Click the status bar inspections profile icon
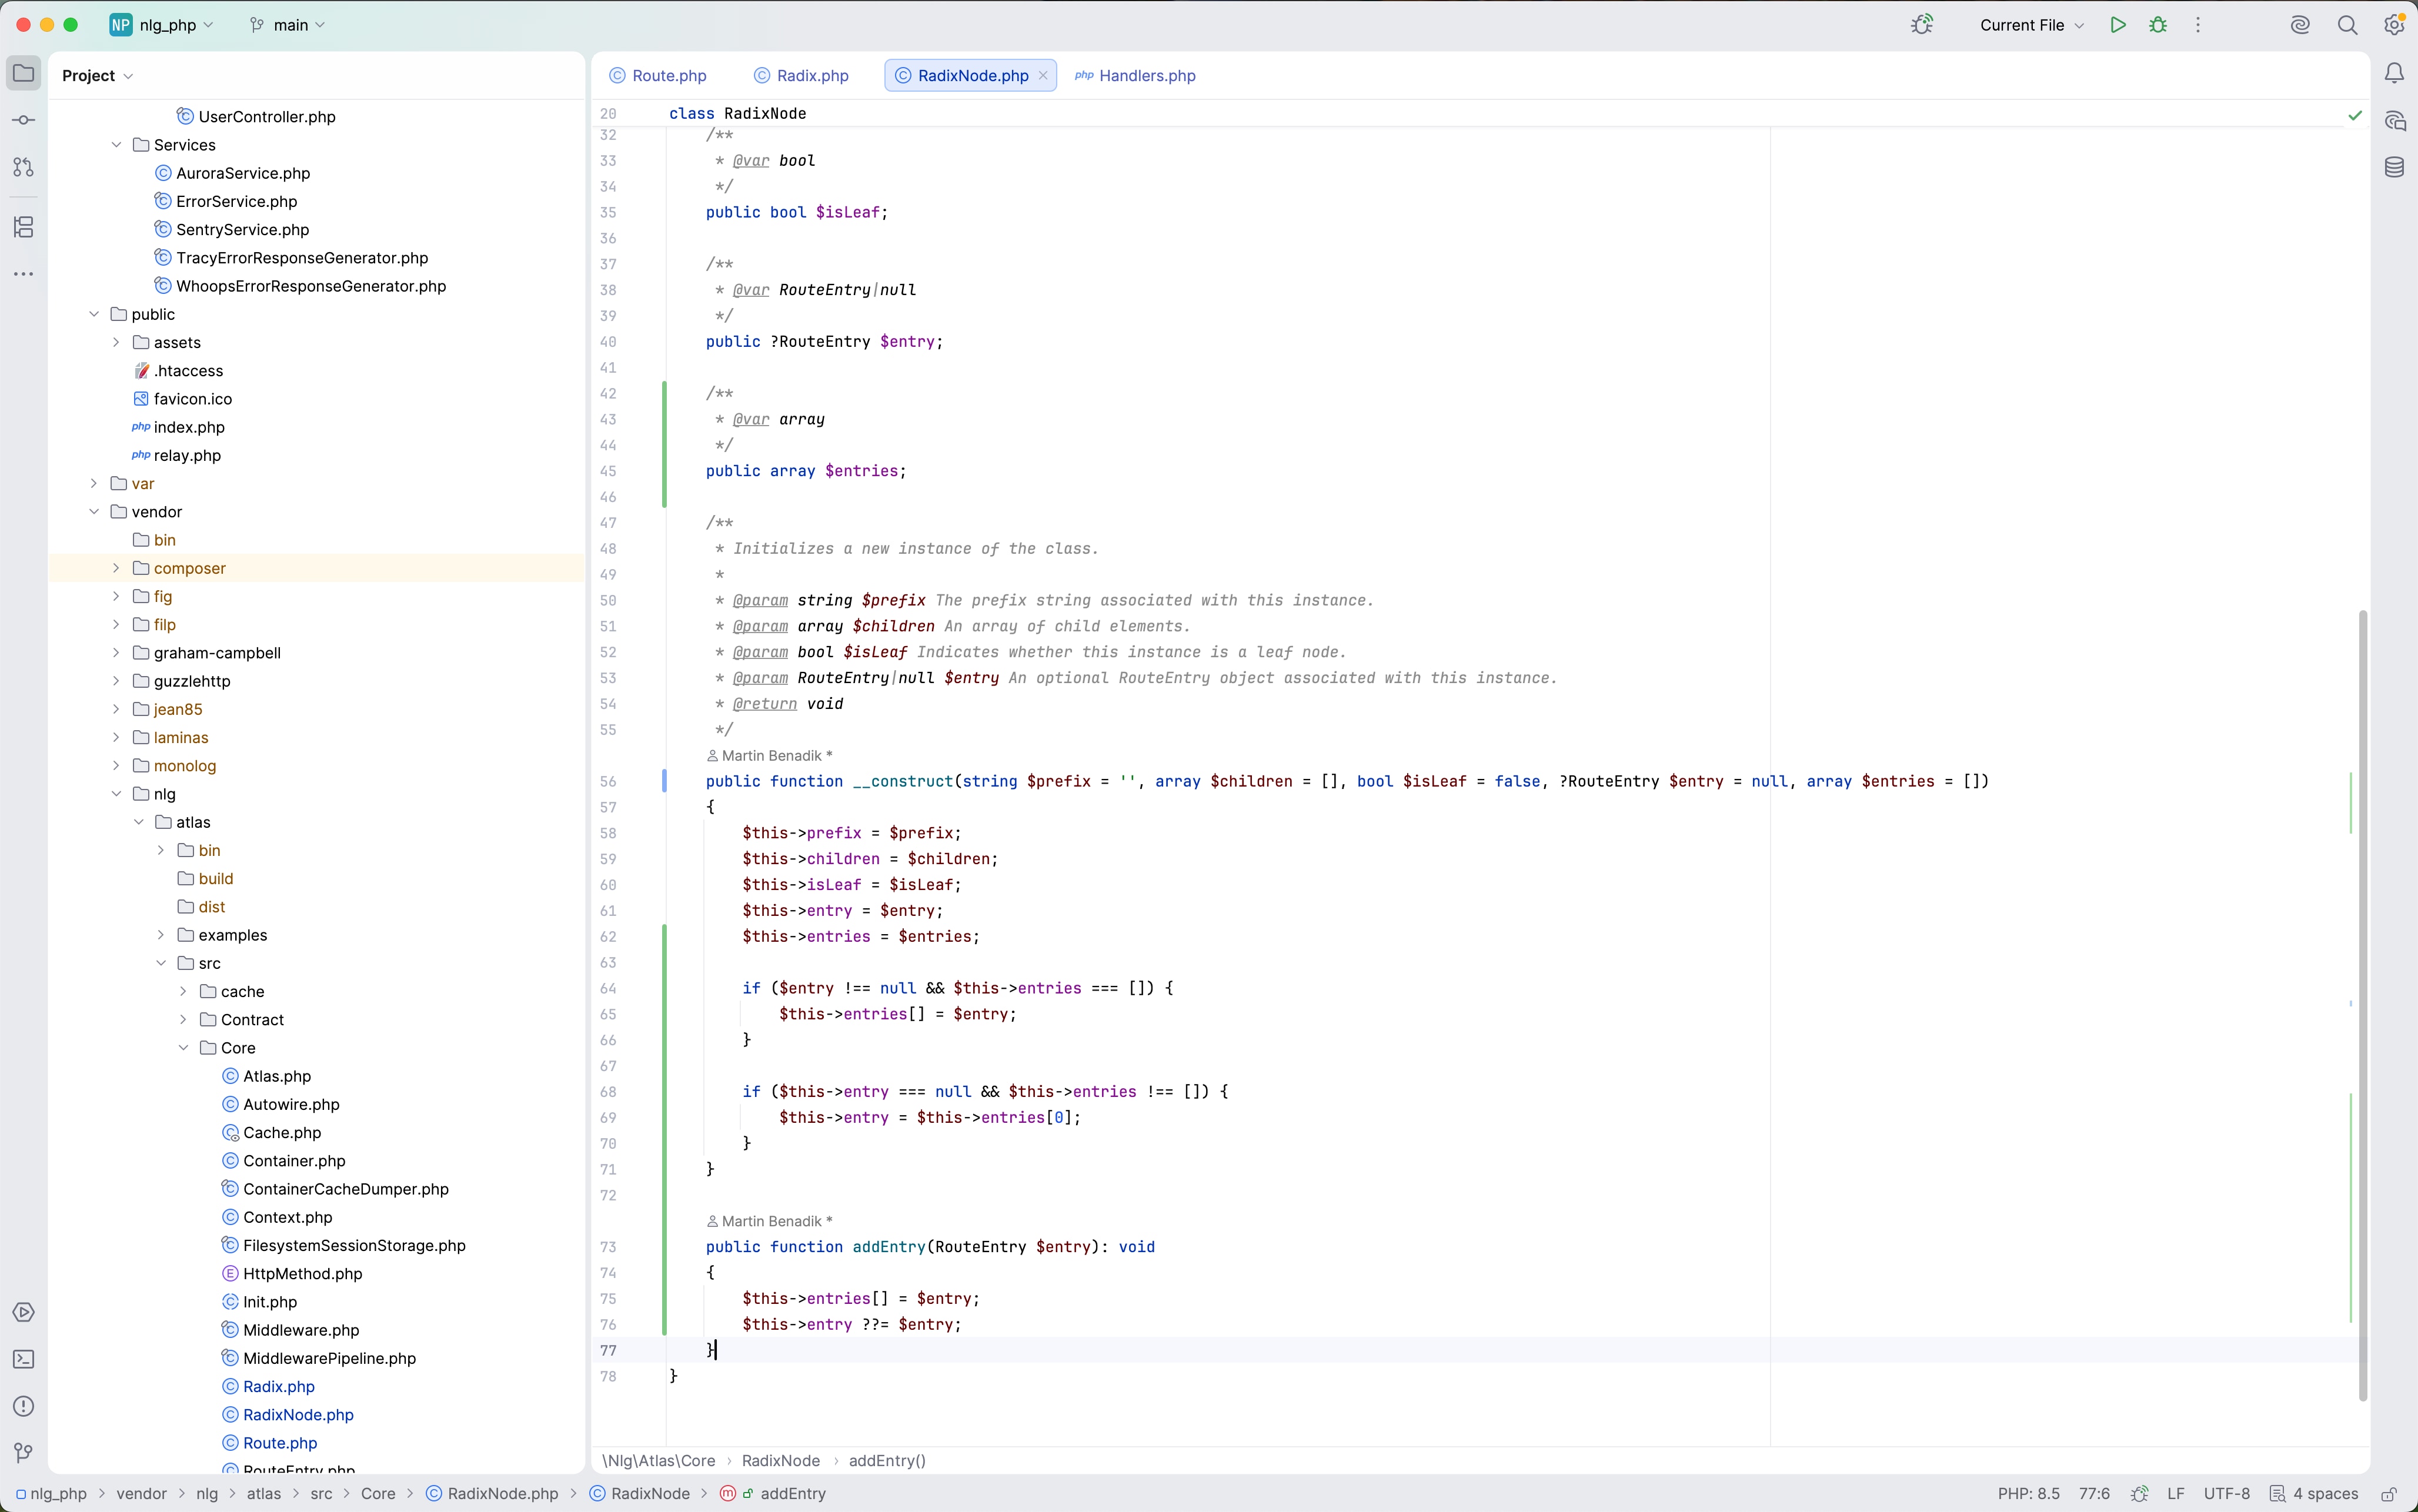Image resolution: width=2418 pixels, height=1512 pixels. [2139, 1494]
